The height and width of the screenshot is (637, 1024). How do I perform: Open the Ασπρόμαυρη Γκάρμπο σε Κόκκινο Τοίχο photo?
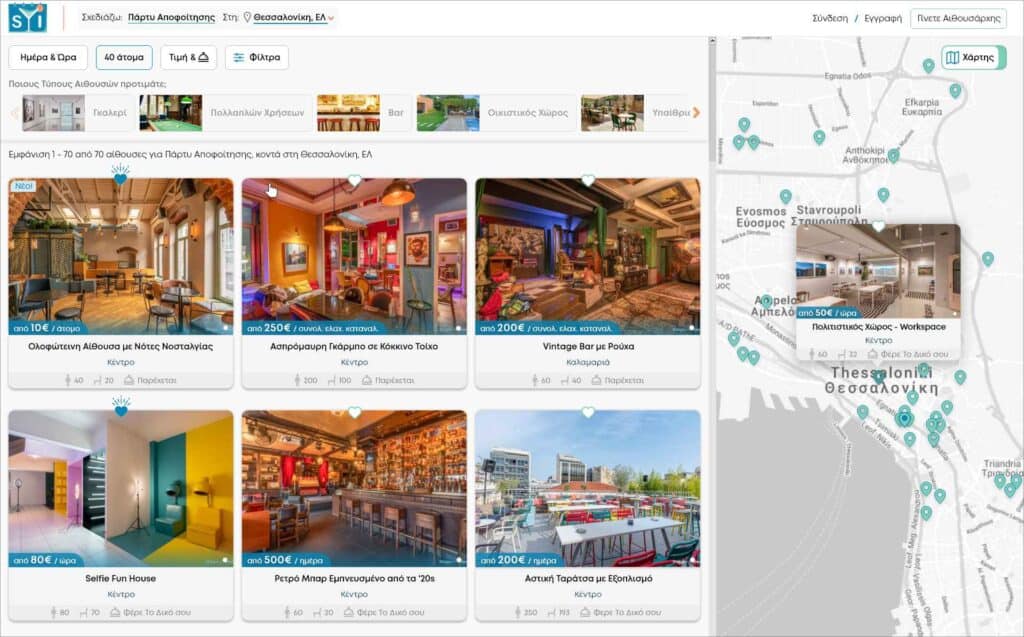coord(355,257)
